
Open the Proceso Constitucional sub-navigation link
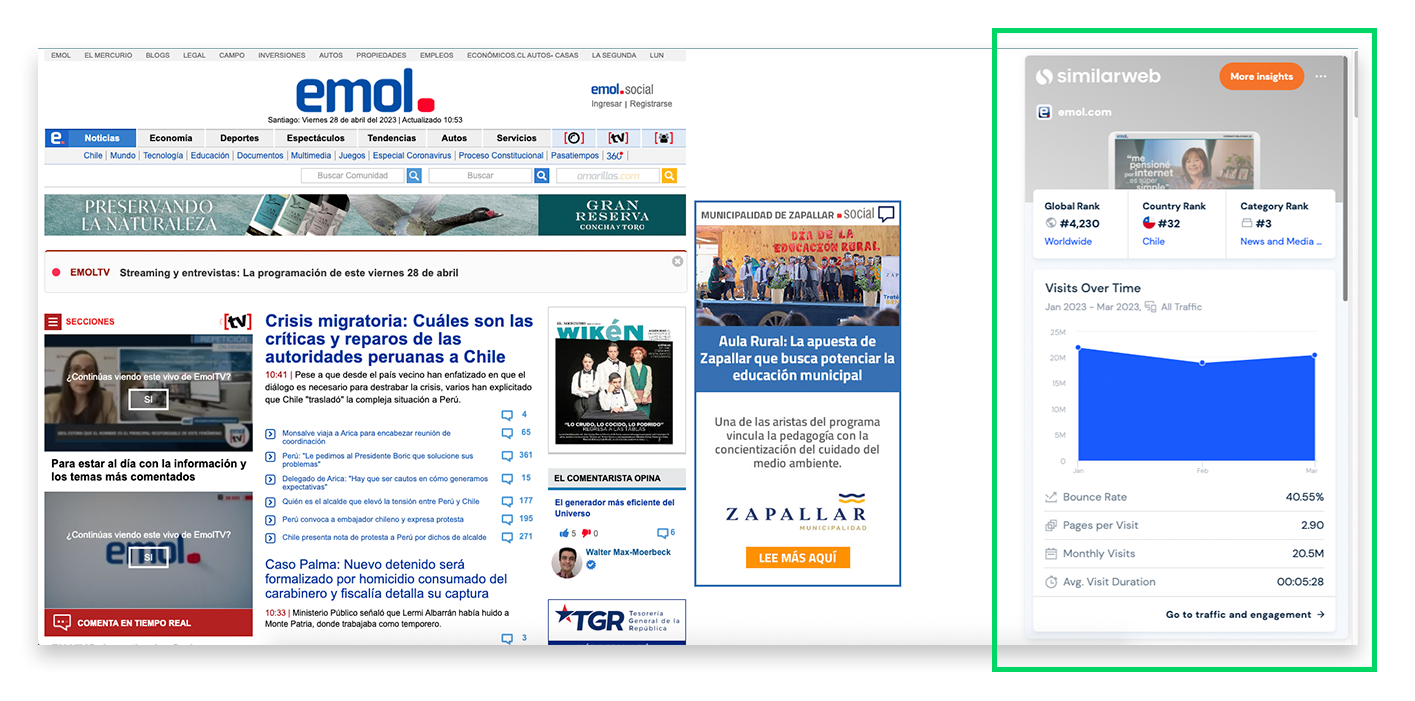click(501, 156)
